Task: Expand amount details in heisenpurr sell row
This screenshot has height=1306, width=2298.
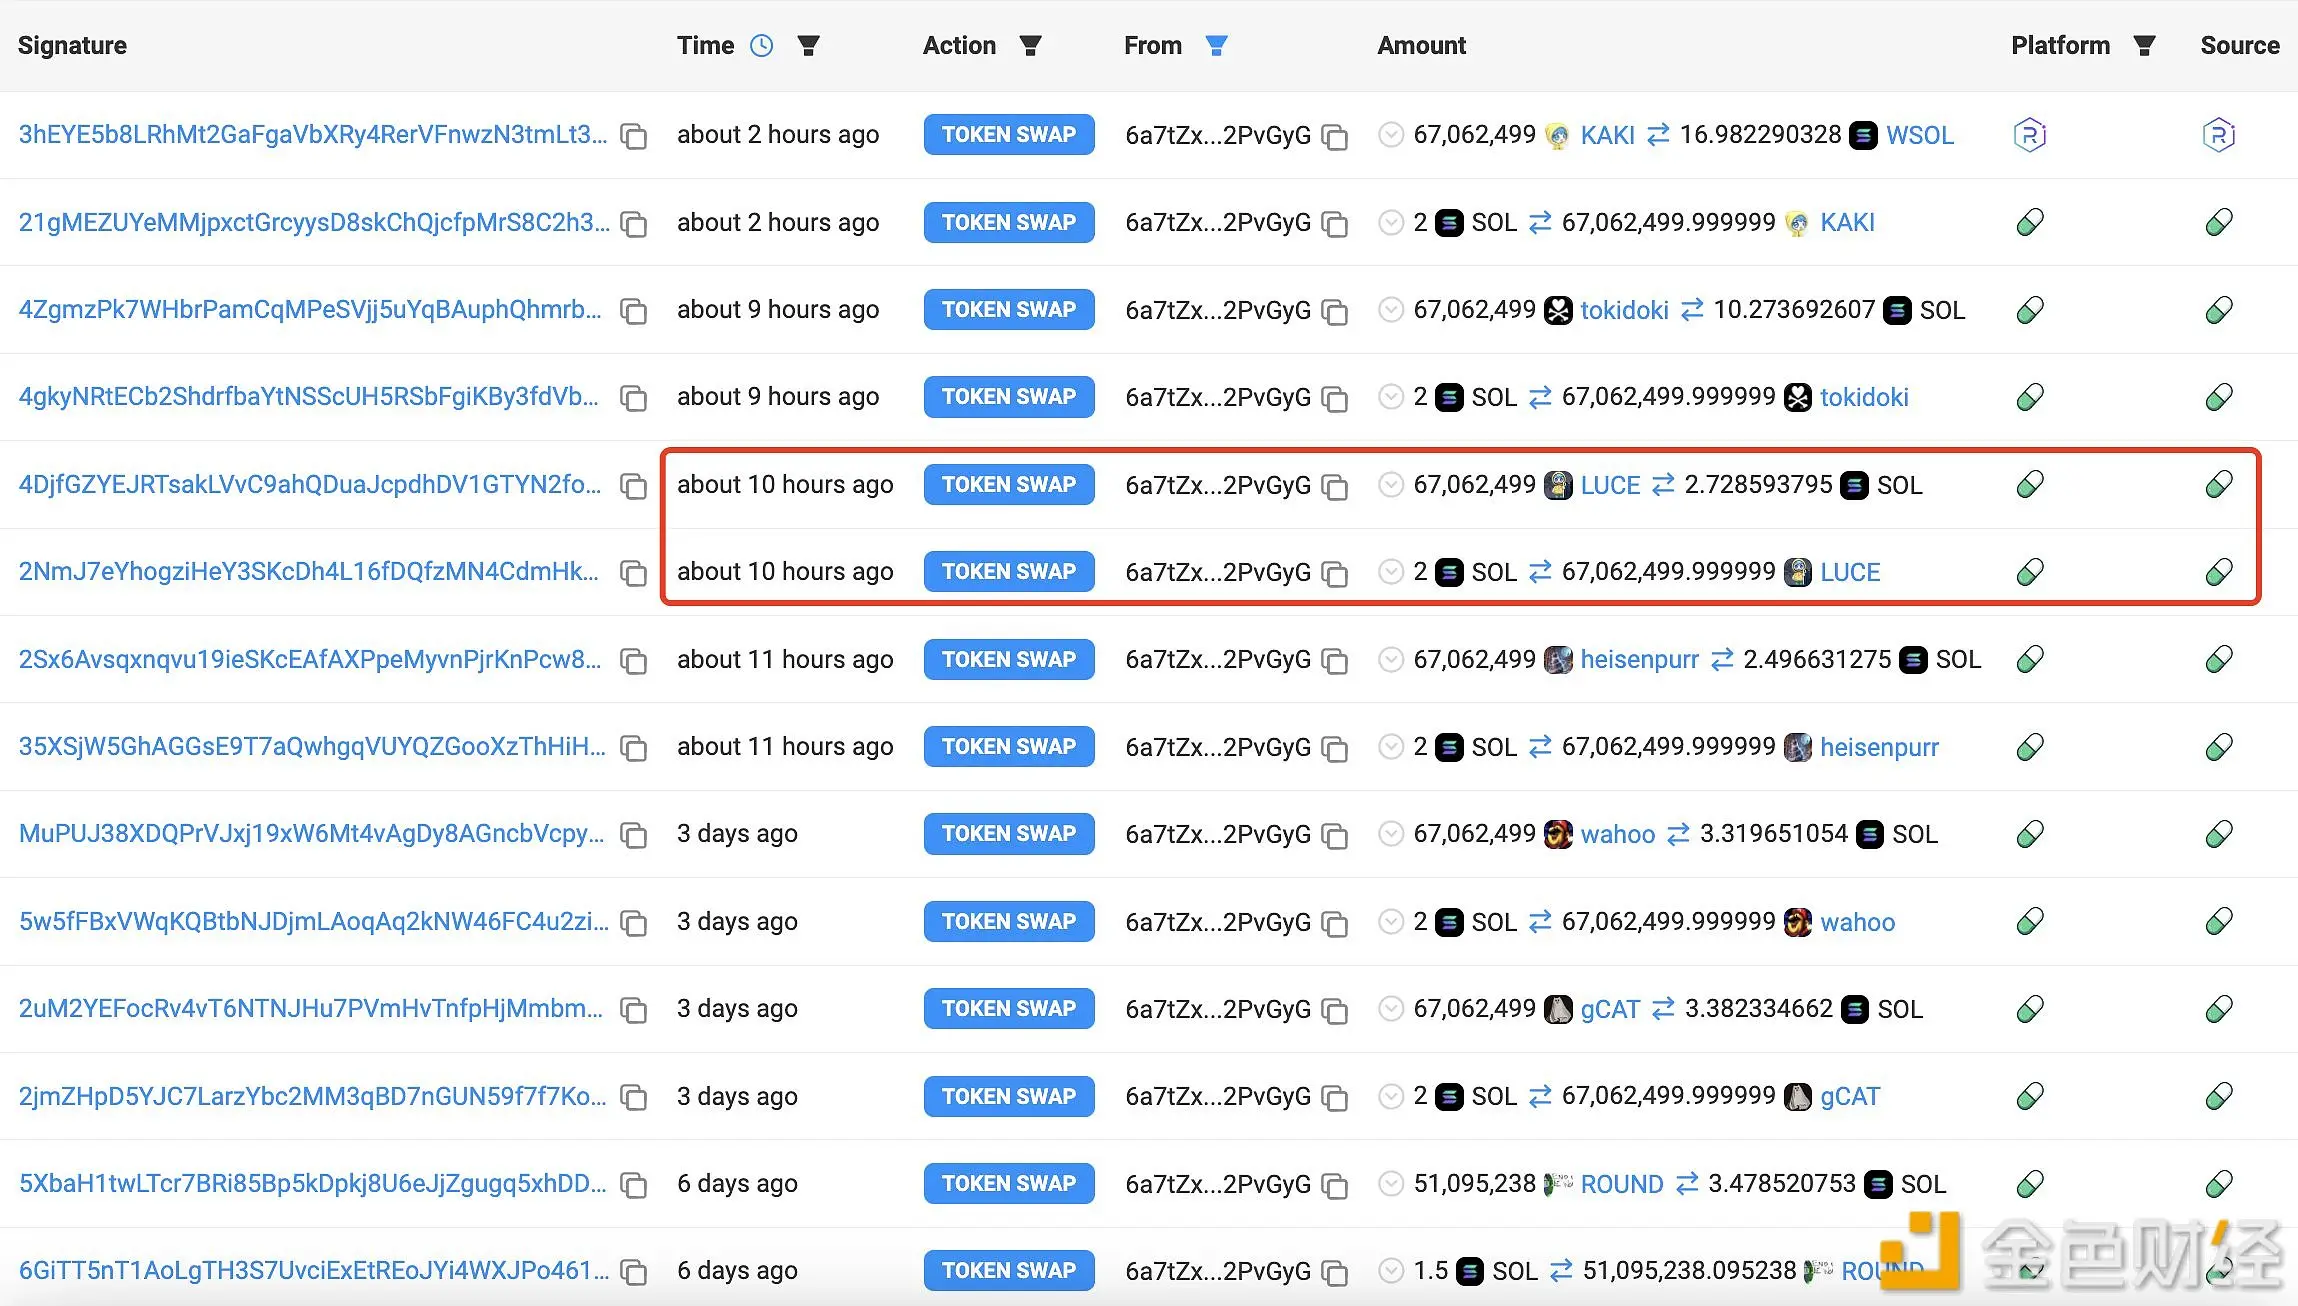Action: click(1390, 660)
